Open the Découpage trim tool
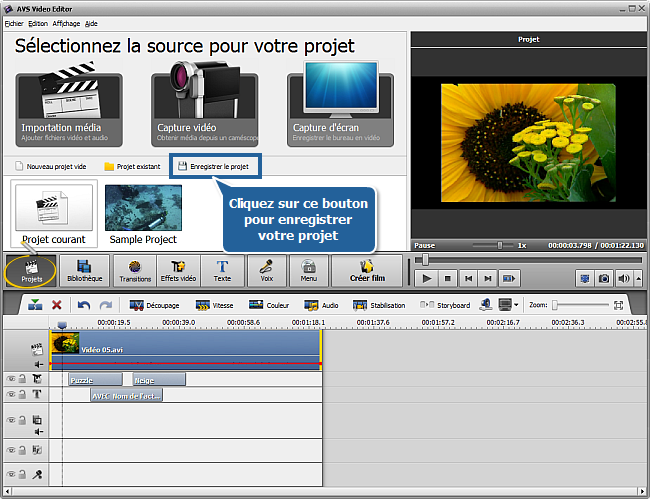Viewport: 650px width, 499px height. click(154, 305)
